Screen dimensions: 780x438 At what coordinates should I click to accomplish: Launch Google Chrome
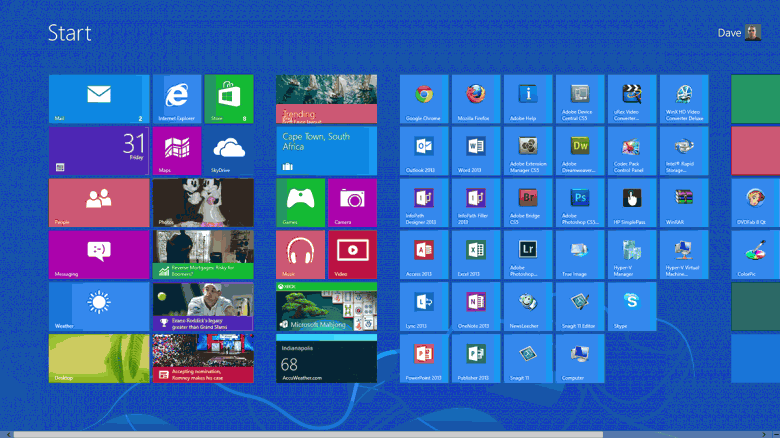(424, 99)
